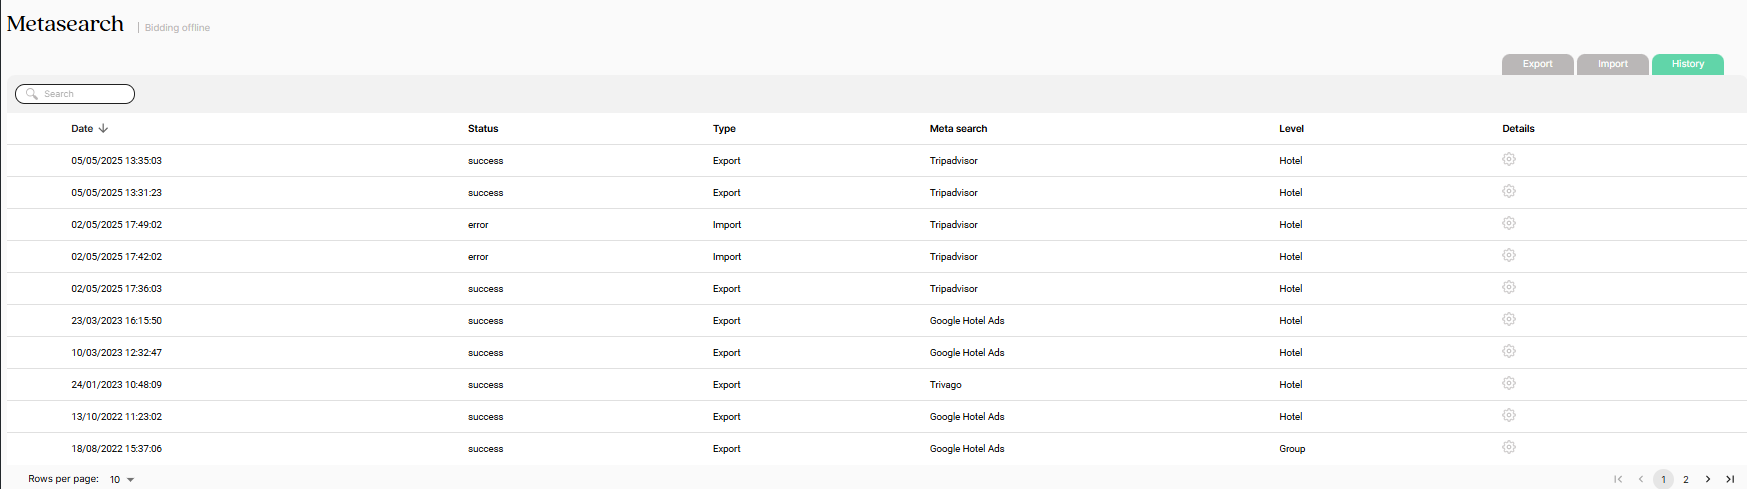Click the Search input field

[75, 94]
